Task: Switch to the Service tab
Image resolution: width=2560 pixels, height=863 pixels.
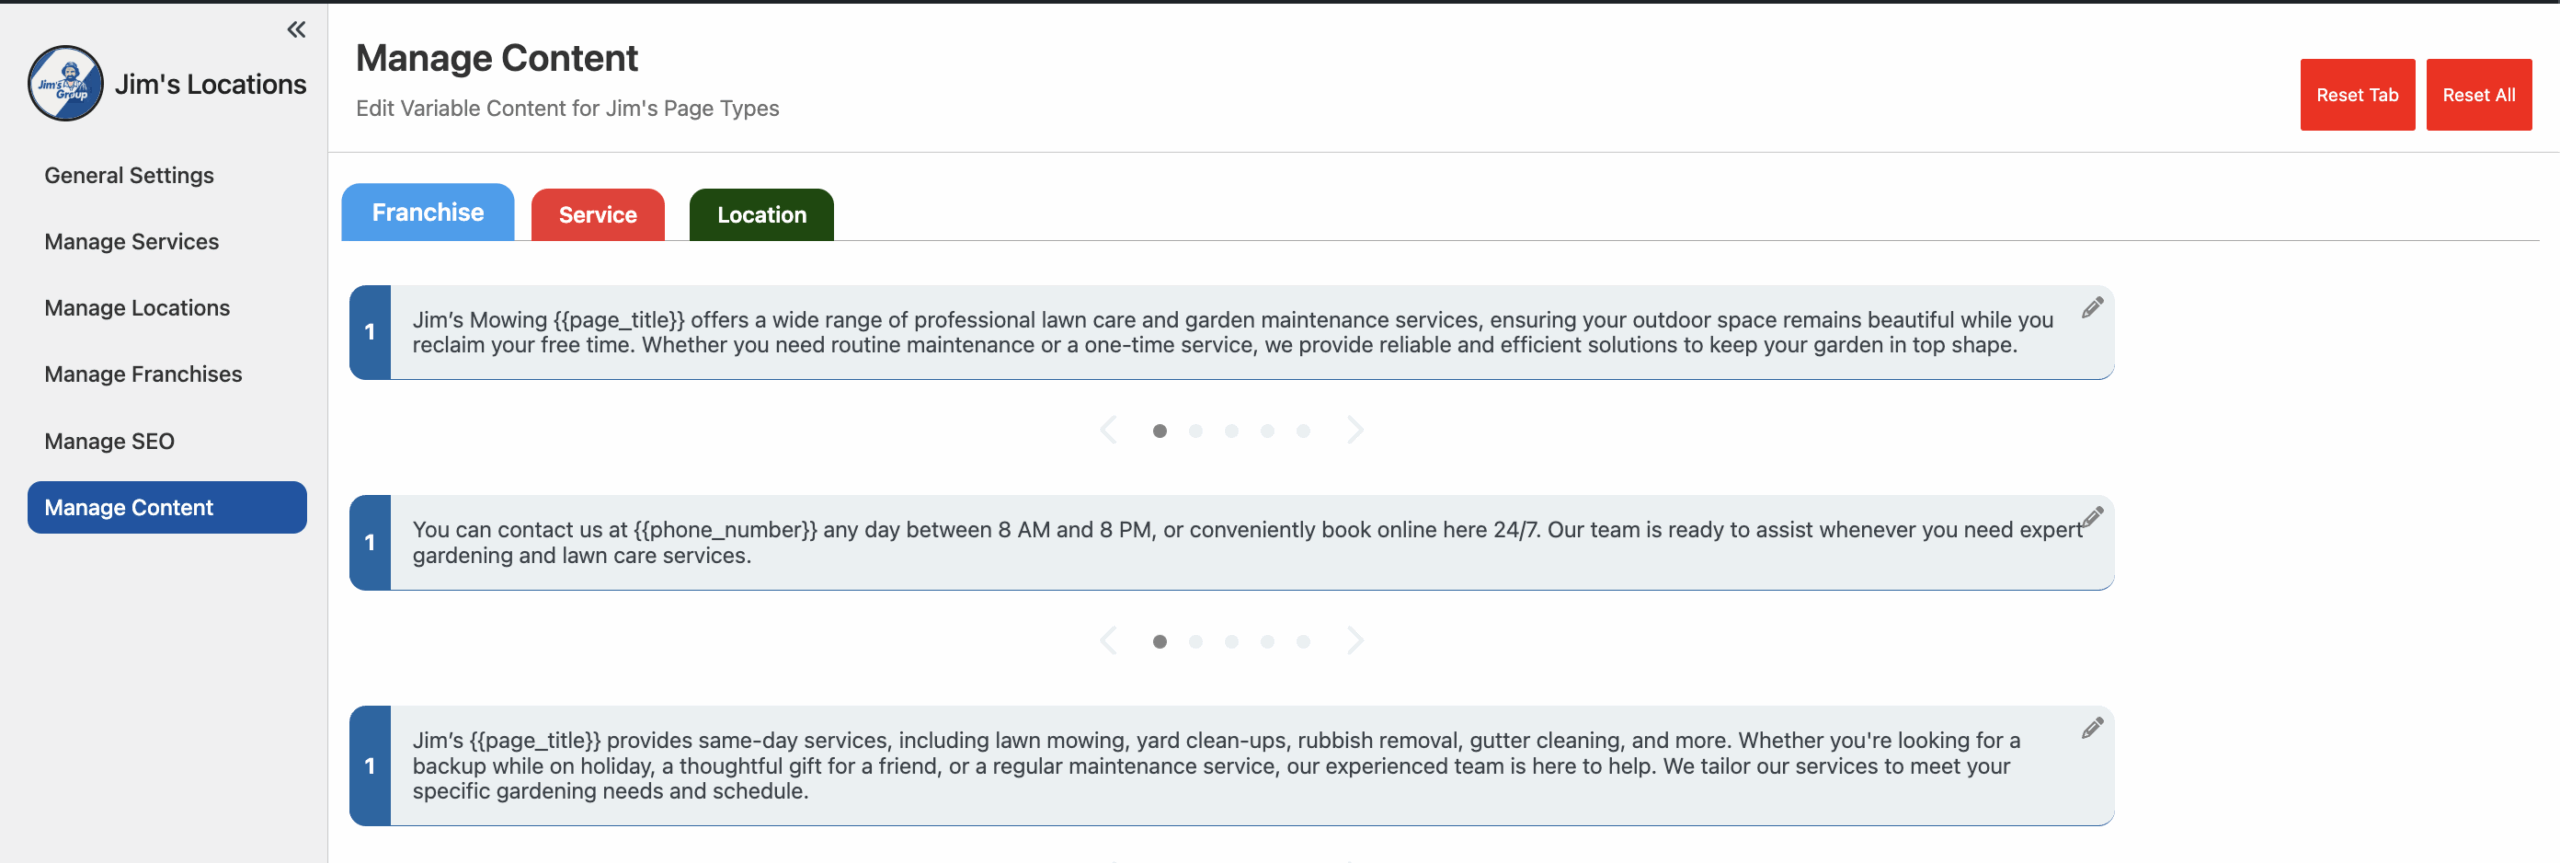Action: 597,215
